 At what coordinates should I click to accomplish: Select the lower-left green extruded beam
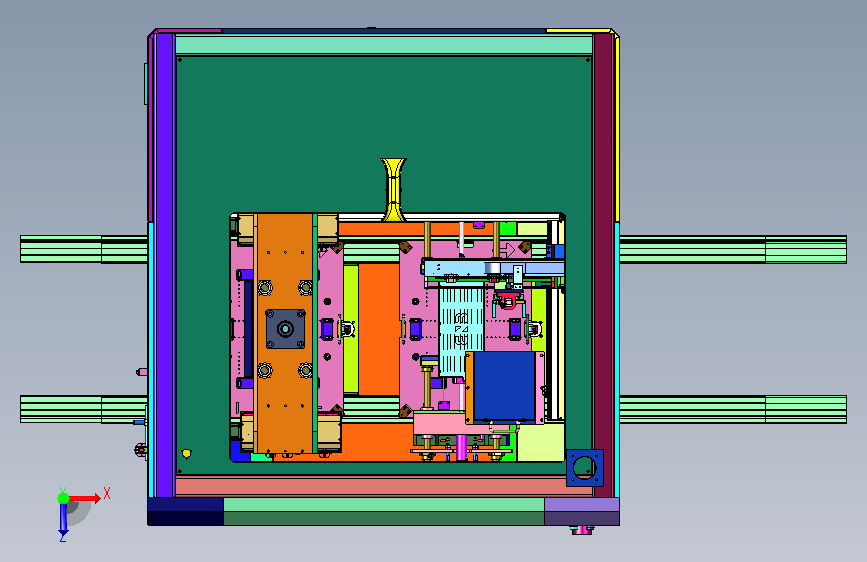(84, 409)
